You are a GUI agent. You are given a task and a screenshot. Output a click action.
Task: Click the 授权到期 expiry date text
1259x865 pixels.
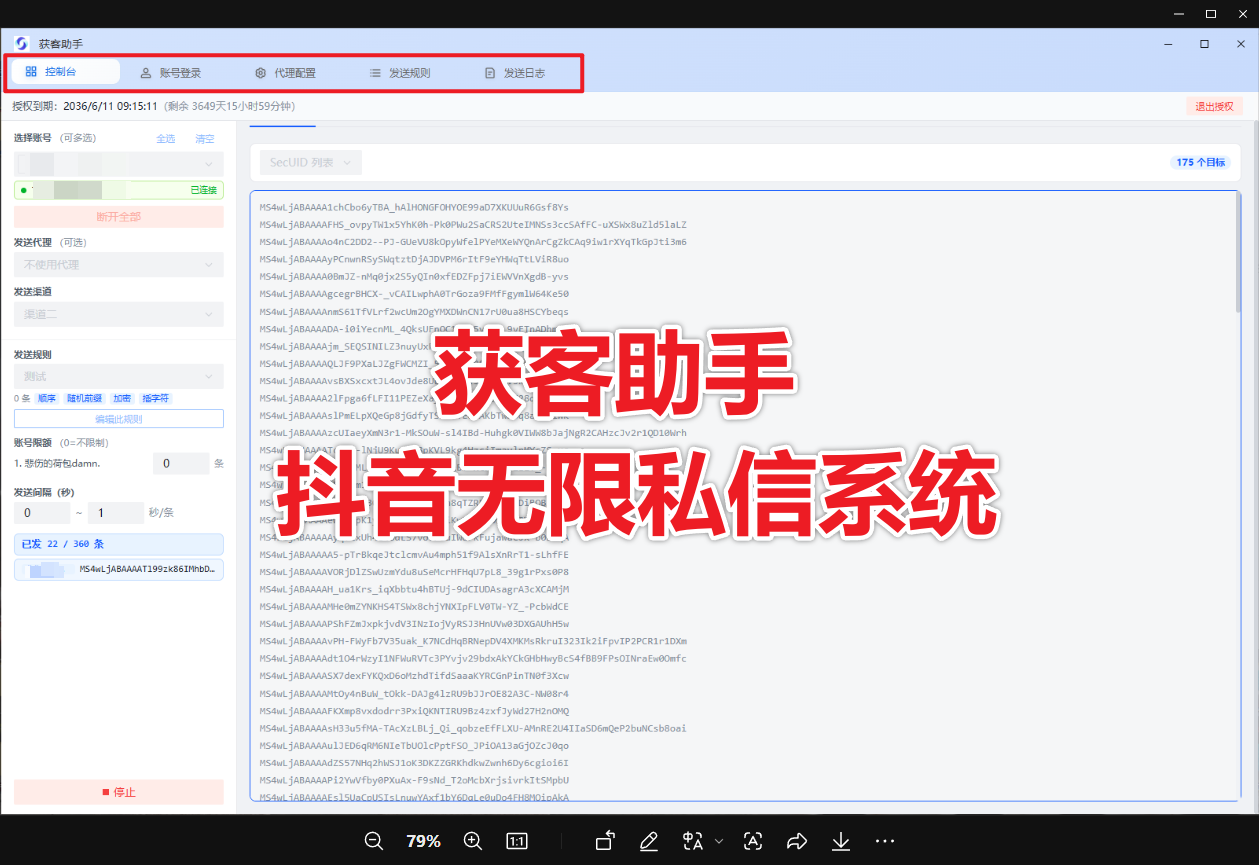[85, 106]
